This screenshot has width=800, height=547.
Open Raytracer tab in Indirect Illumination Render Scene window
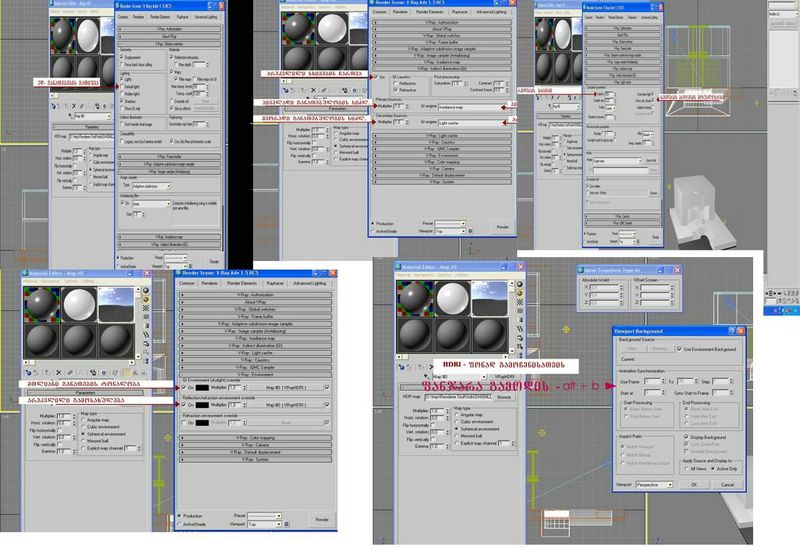460,11
